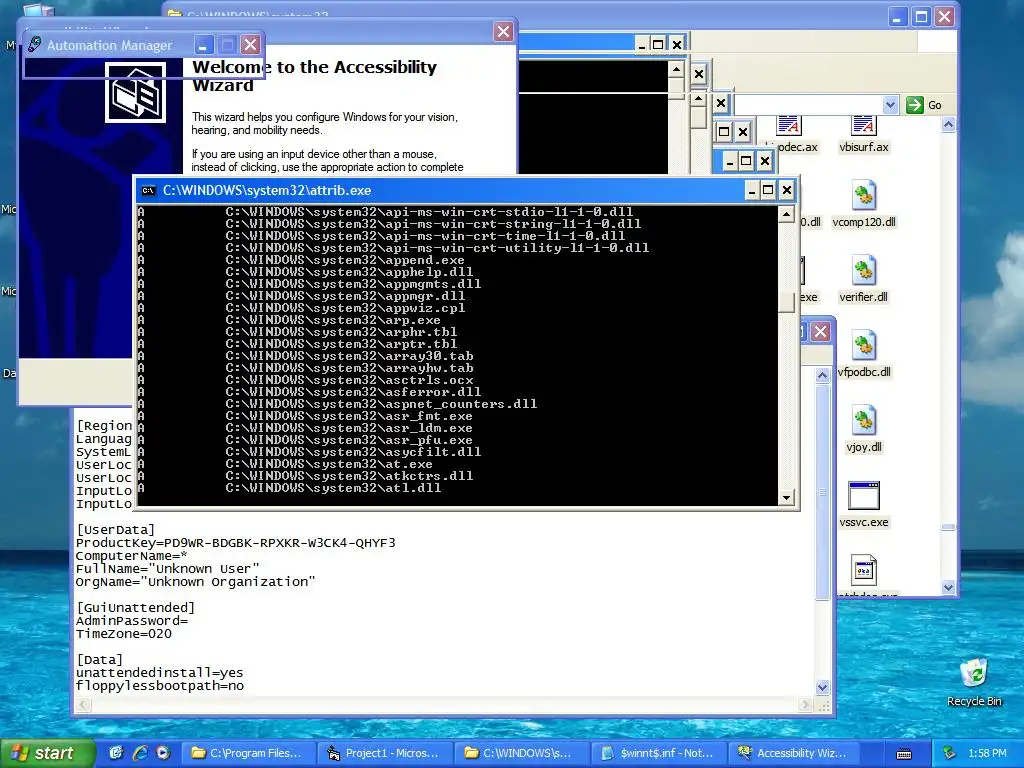
Task: Close the Accessibility Wizard dialog
Action: pyautogui.click(x=503, y=31)
